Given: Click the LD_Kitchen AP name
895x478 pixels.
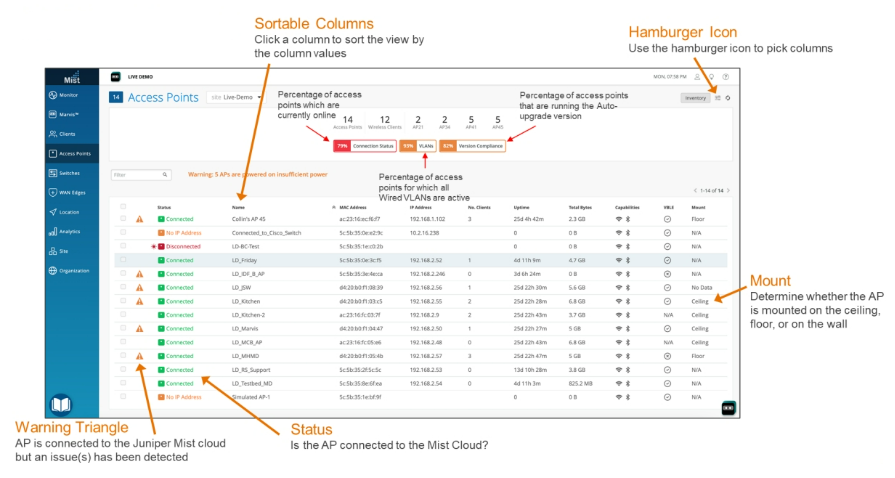Looking at the screenshot, I should (x=246, y=302).
